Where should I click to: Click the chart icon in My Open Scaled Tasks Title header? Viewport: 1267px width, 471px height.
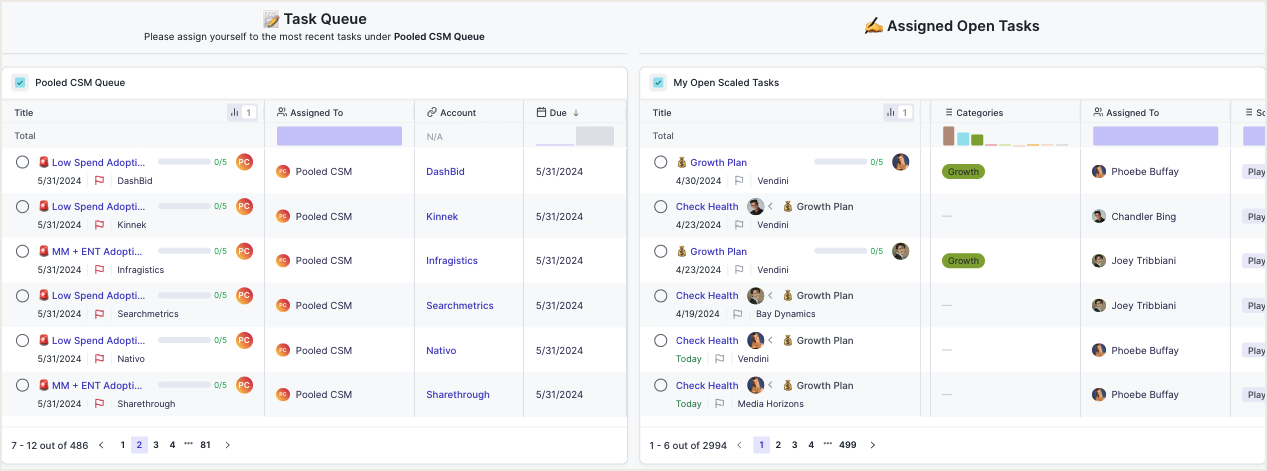pos(891,113)
